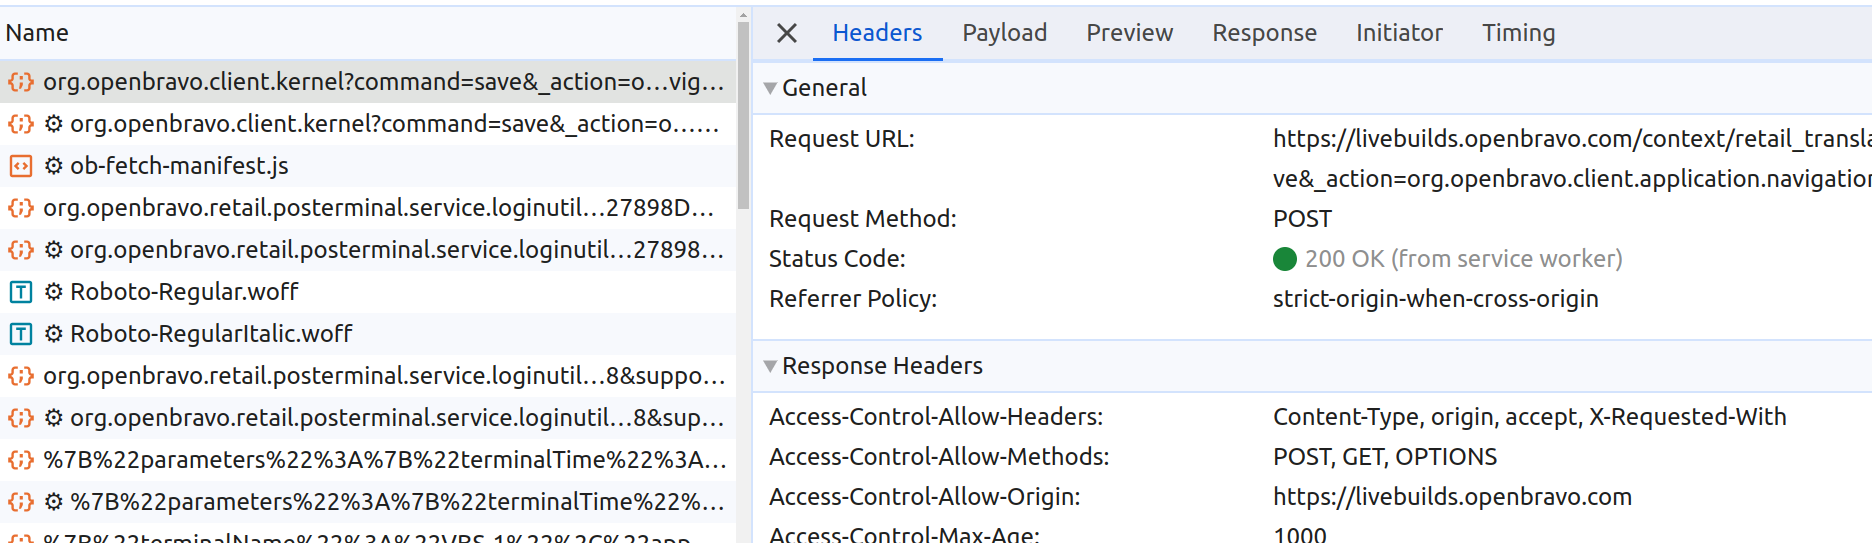
Task: Switch to the Payload tab
Action: [x=1004, y=33]
